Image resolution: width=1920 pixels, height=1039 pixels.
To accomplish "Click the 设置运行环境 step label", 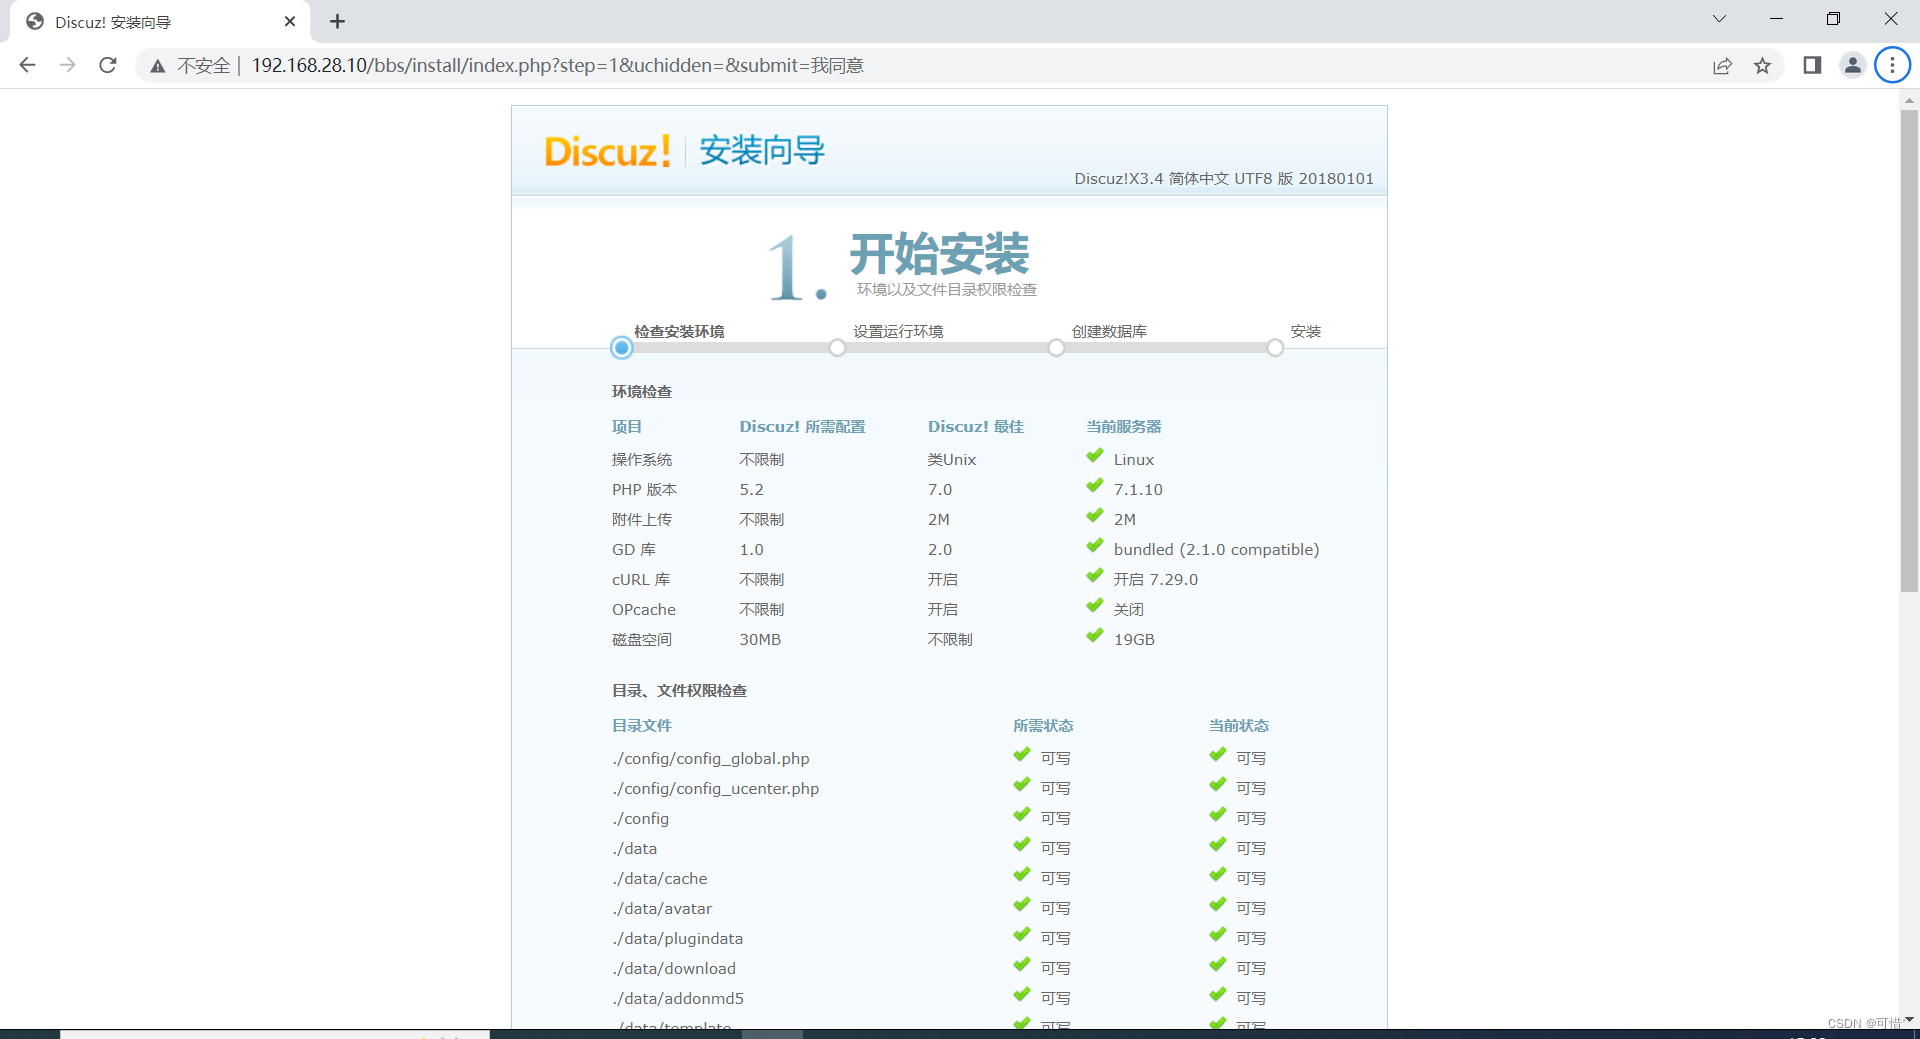I will tap(898, 331).
